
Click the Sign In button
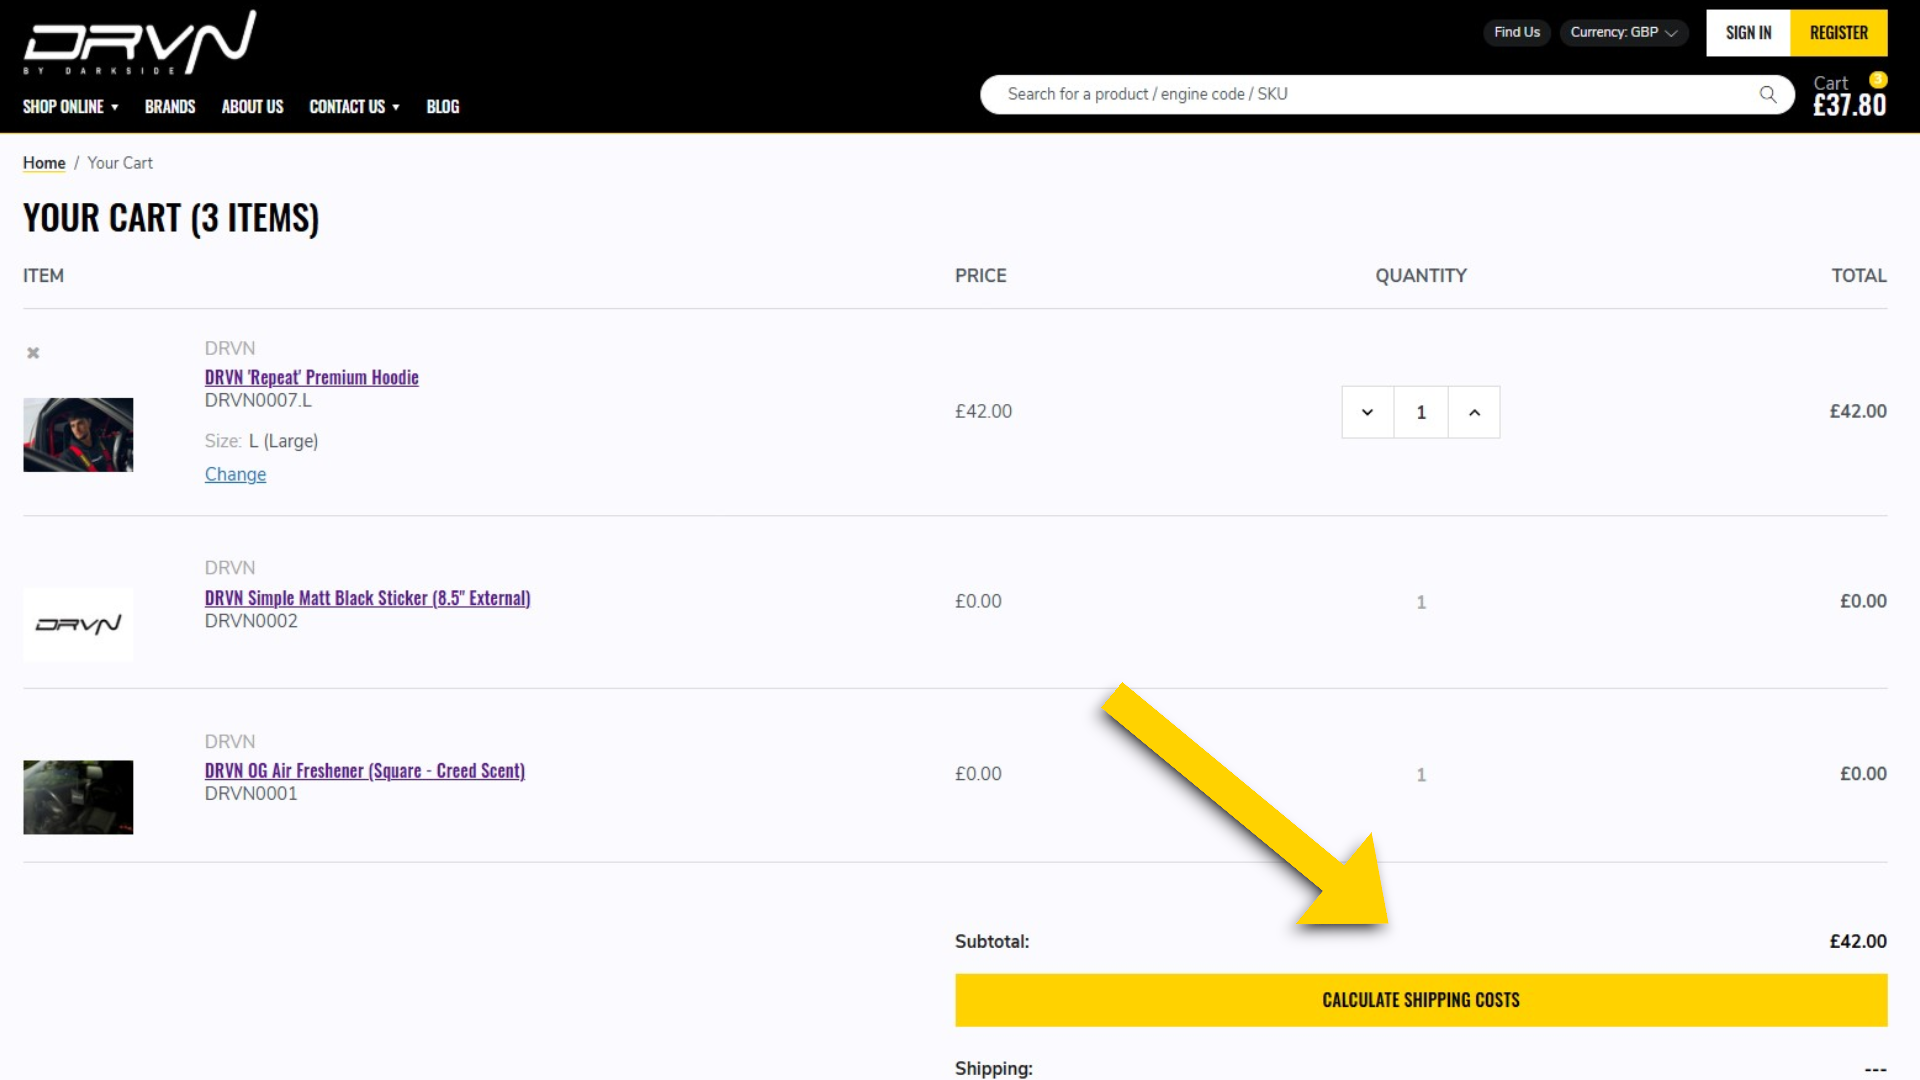(1748, 33)
